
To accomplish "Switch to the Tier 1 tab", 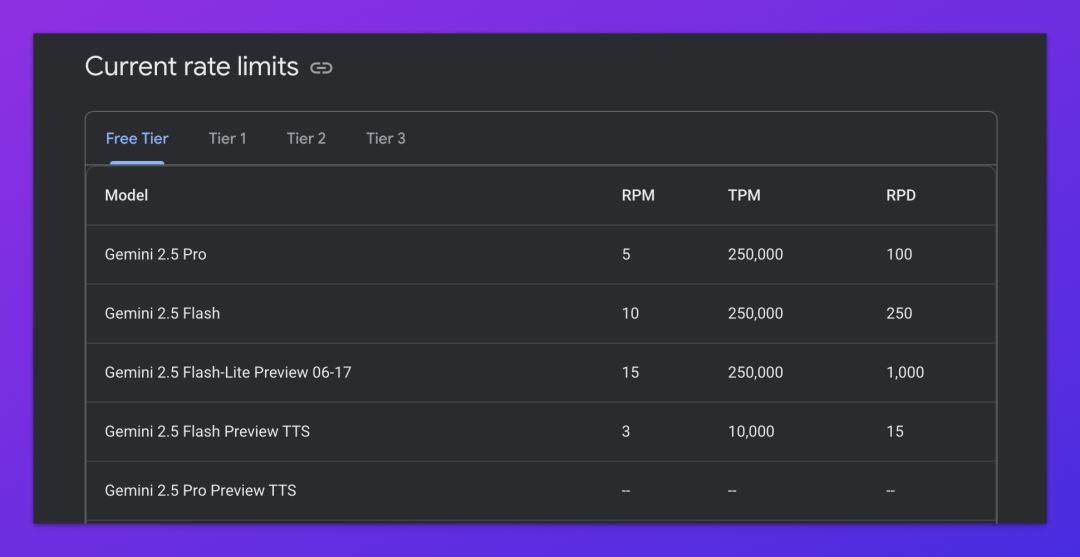I will coord(227,138).
